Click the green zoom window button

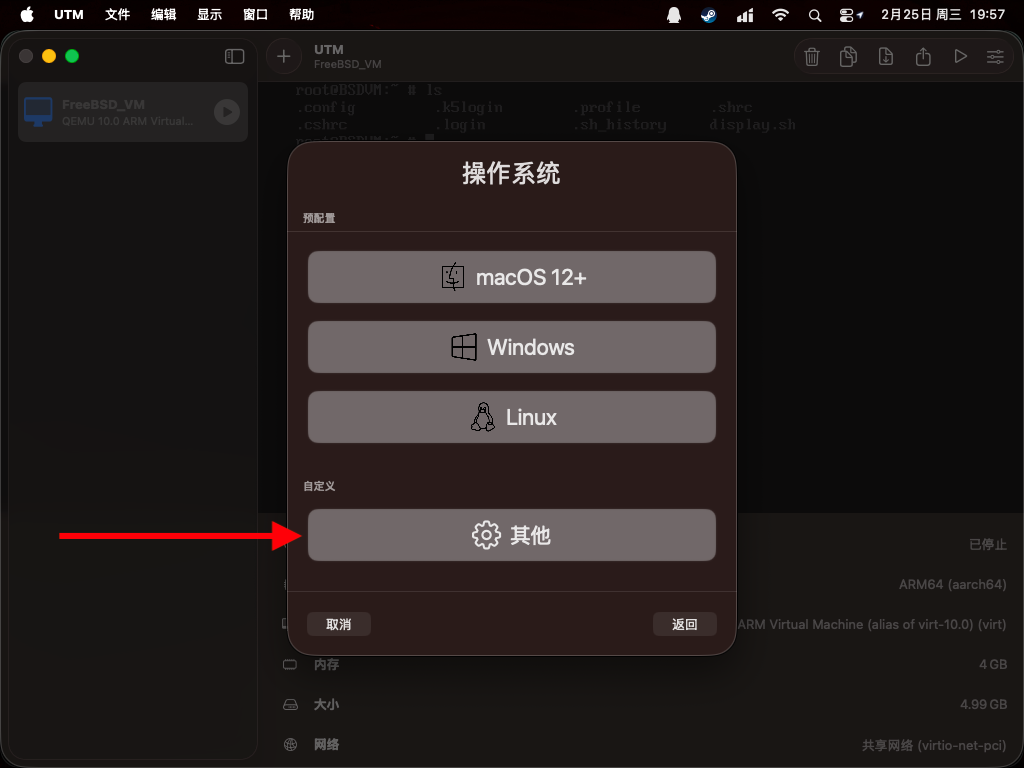(72, 56)
